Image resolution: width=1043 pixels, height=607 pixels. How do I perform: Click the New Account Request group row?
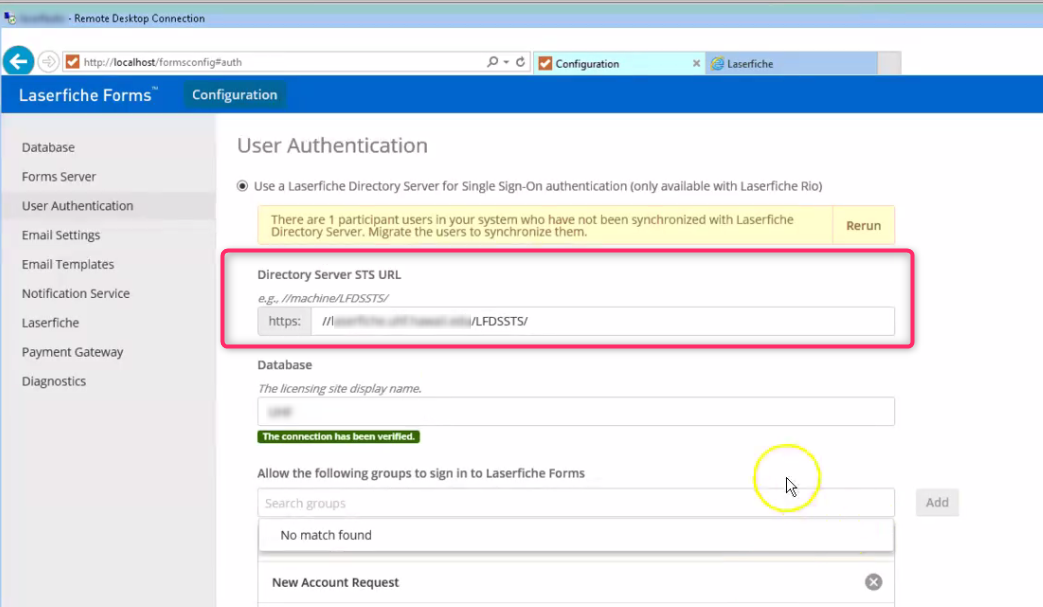coord(576,582)
